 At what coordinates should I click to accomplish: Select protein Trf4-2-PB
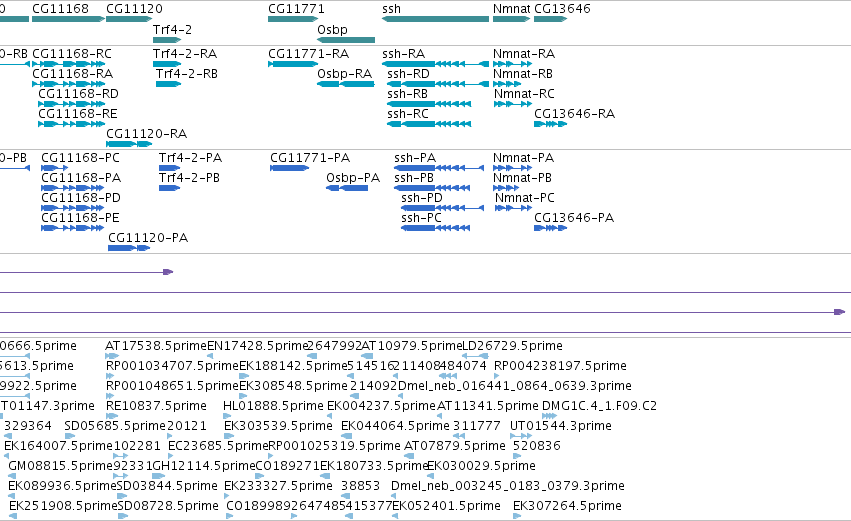click(x=189, y=178)
